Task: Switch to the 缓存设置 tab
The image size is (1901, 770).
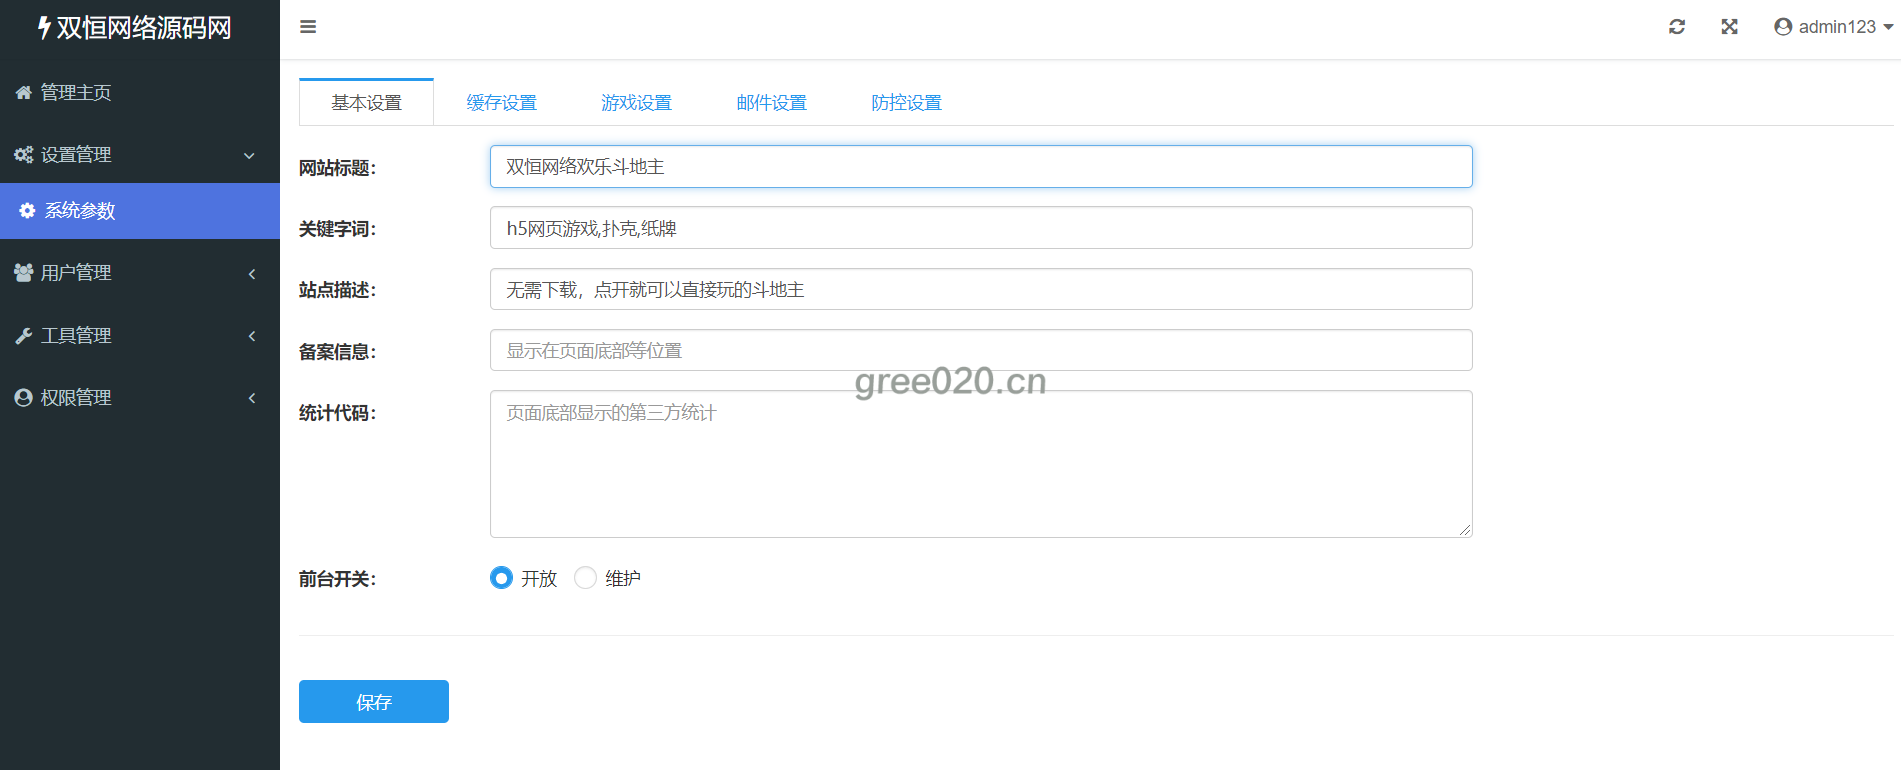Action: 501,103
